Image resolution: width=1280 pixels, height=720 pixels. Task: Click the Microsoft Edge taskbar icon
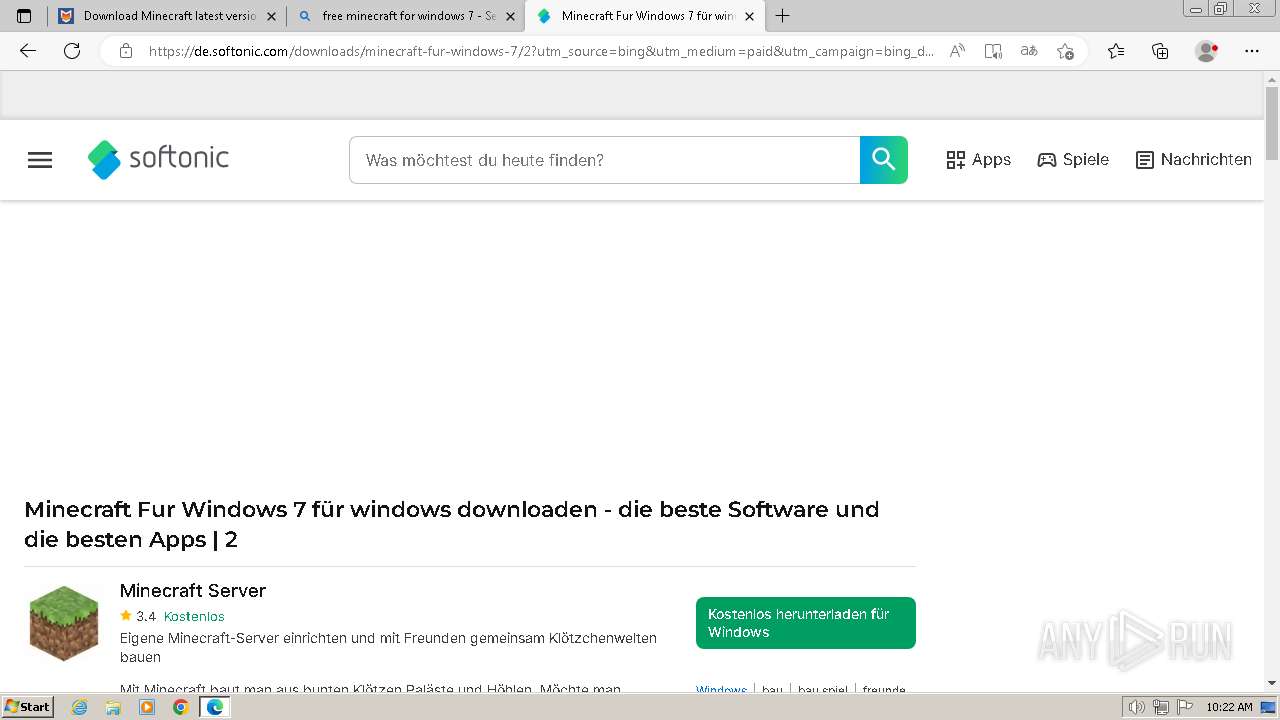tap(214, 707)
